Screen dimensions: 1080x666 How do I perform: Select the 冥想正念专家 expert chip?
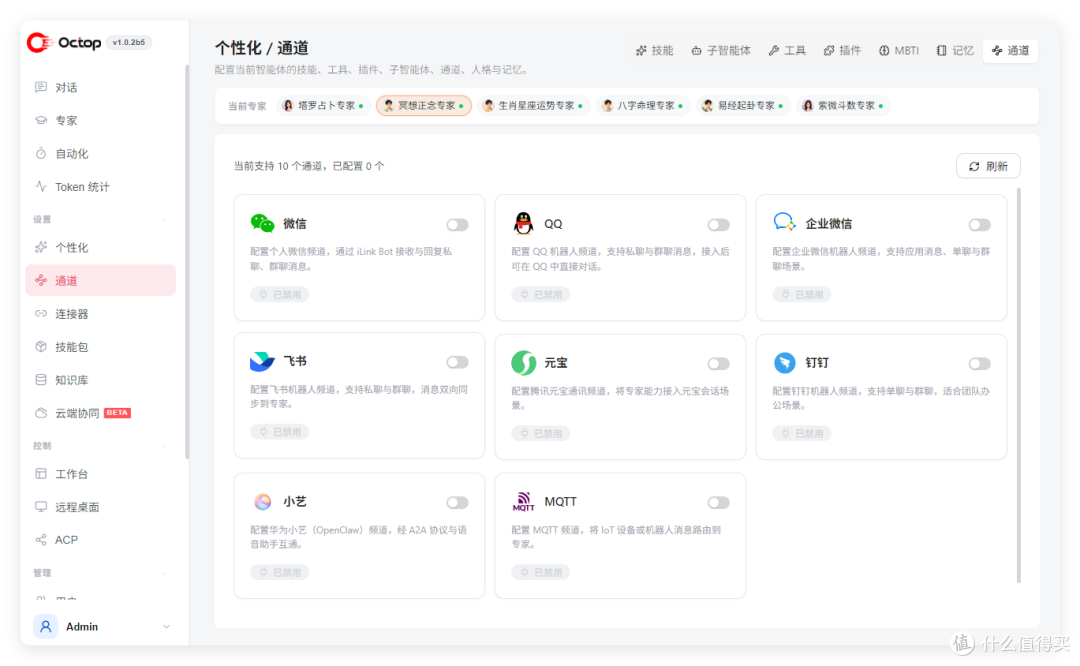click(424, 105)
